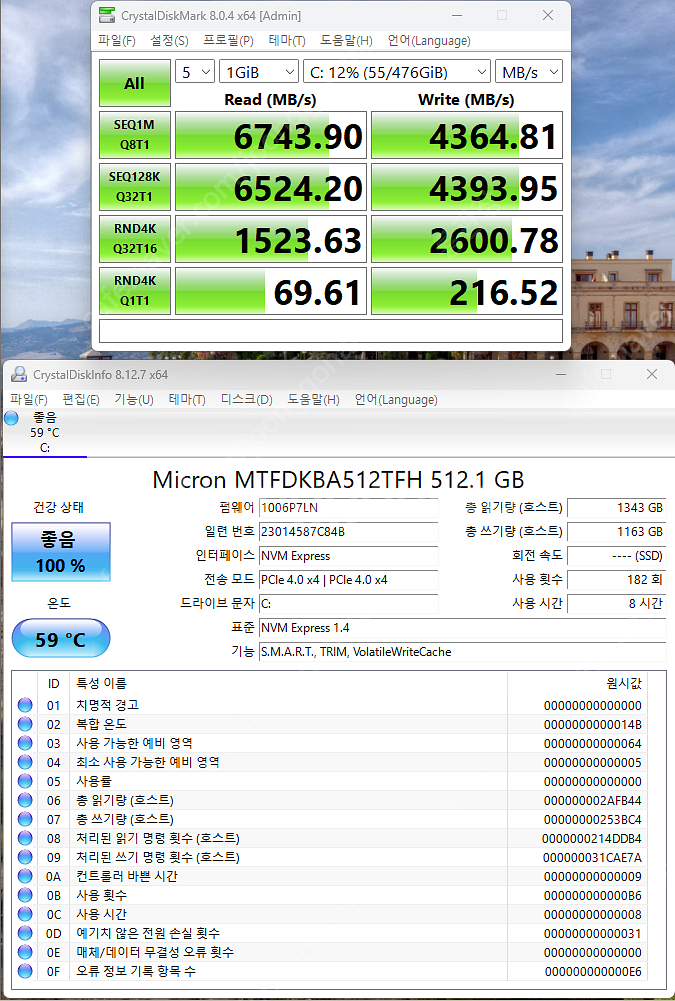Image resolution: width=675 pixels, height=1001 pixels.
Task: Click status orb for 04 최소 사용 가능한 예비 영역
Action: (25, 762)
